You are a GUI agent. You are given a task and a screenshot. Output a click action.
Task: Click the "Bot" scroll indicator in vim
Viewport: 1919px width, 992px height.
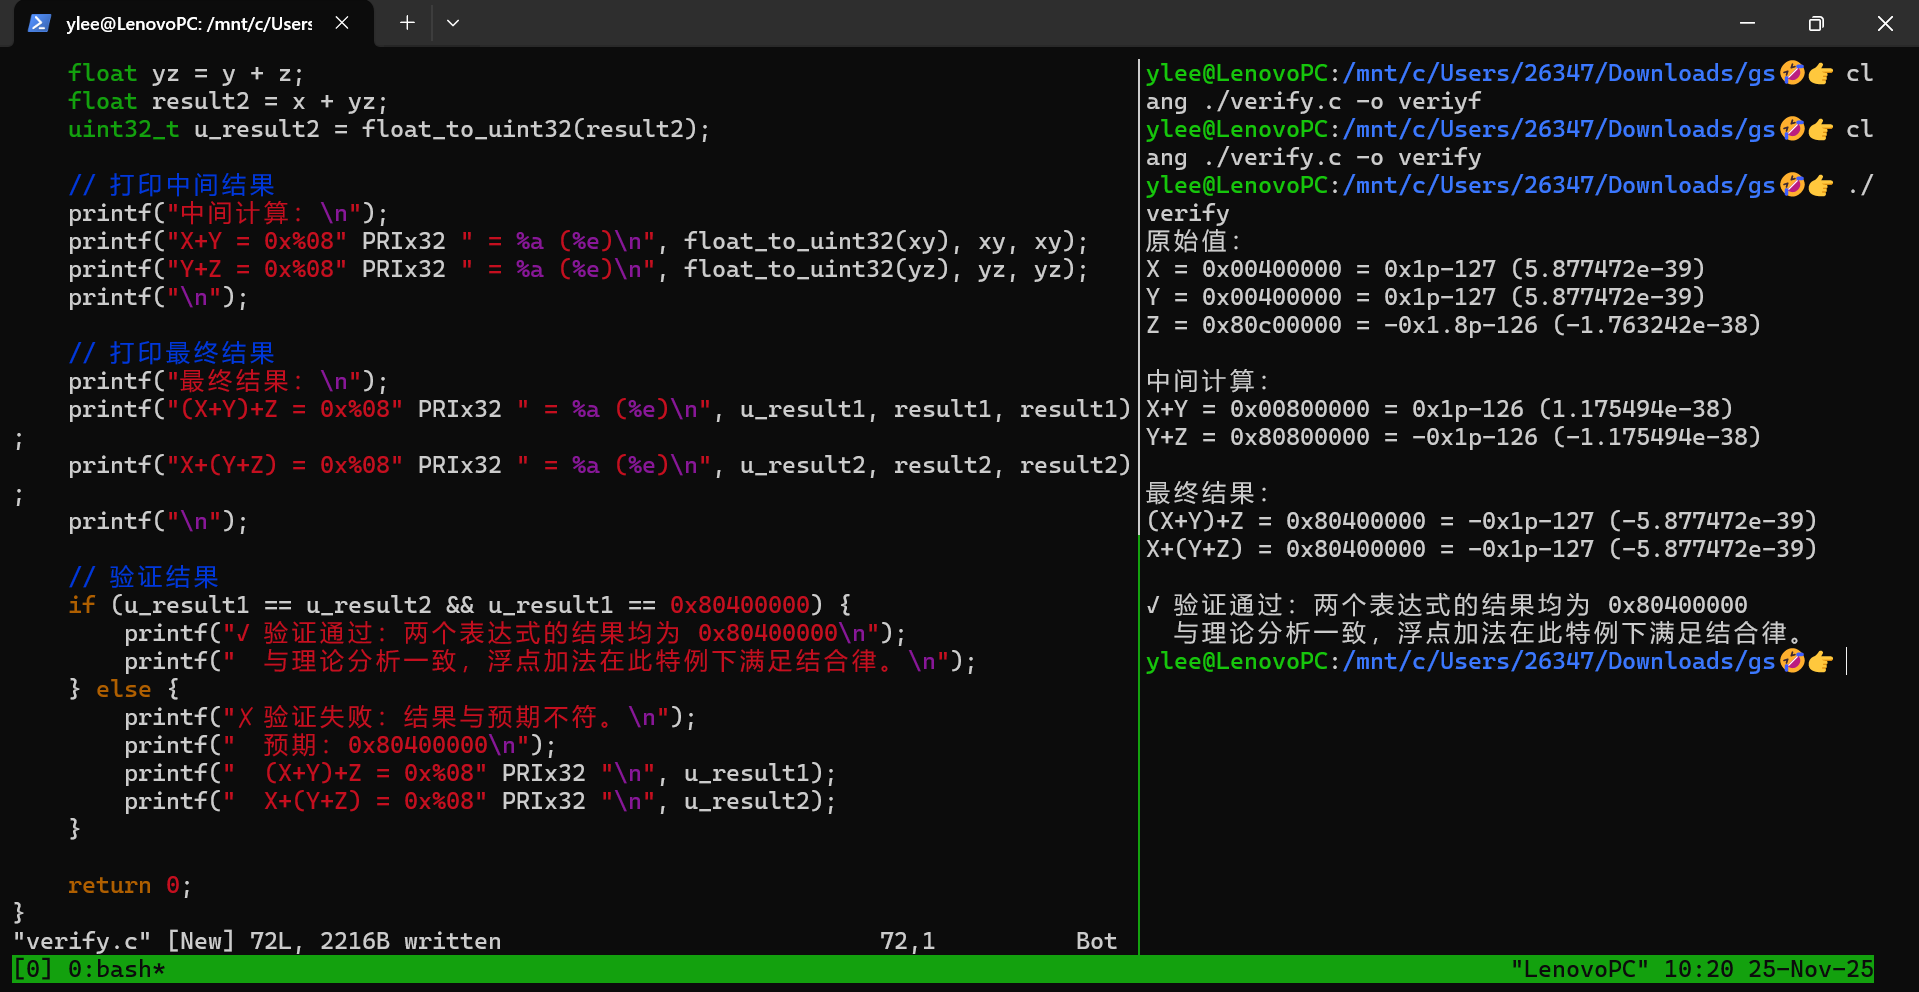pyautogui.click(x=1096, y=941)
